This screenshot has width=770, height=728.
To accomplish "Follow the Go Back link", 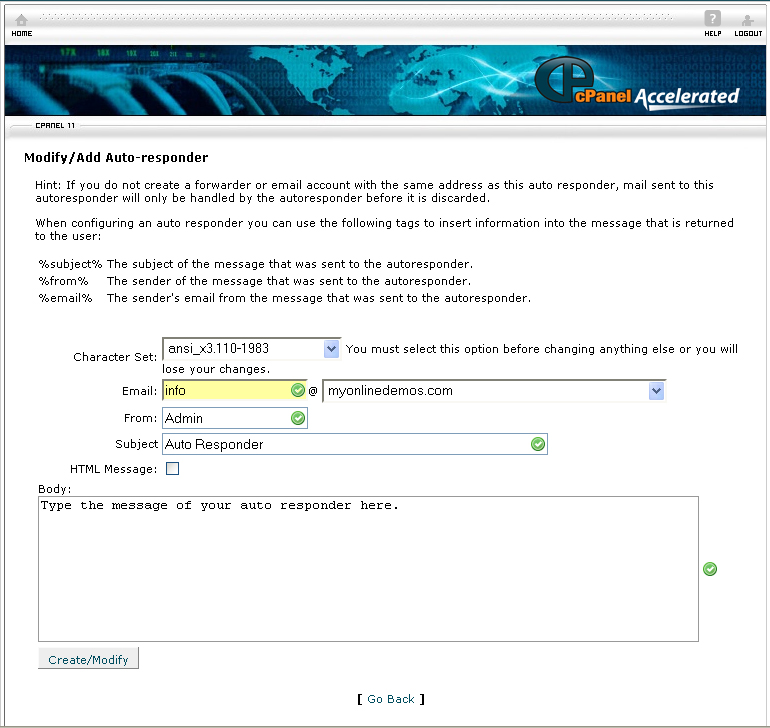I will (x=390, y=699).
